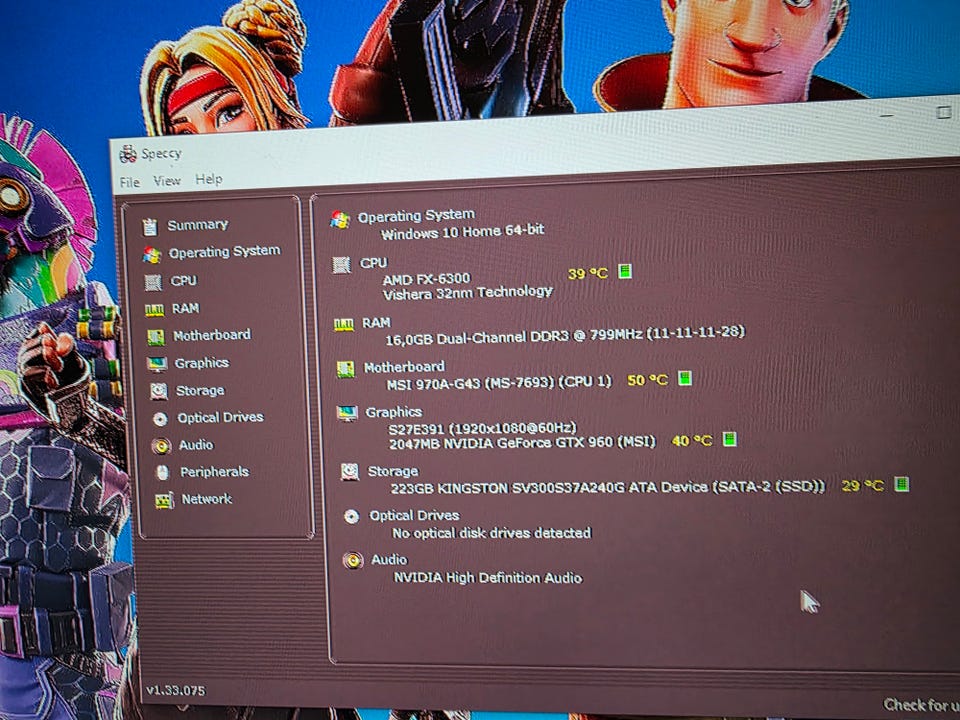Open the Motherboard section in sidebar

click(x=212, y=335)
